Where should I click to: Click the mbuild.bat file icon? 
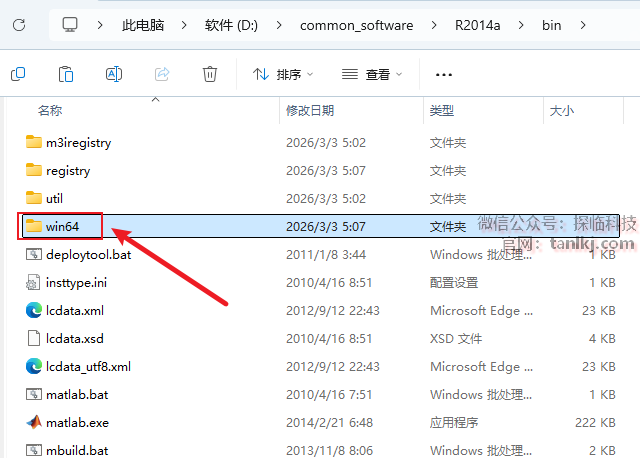pyautogui.click(x=33, y=450)
